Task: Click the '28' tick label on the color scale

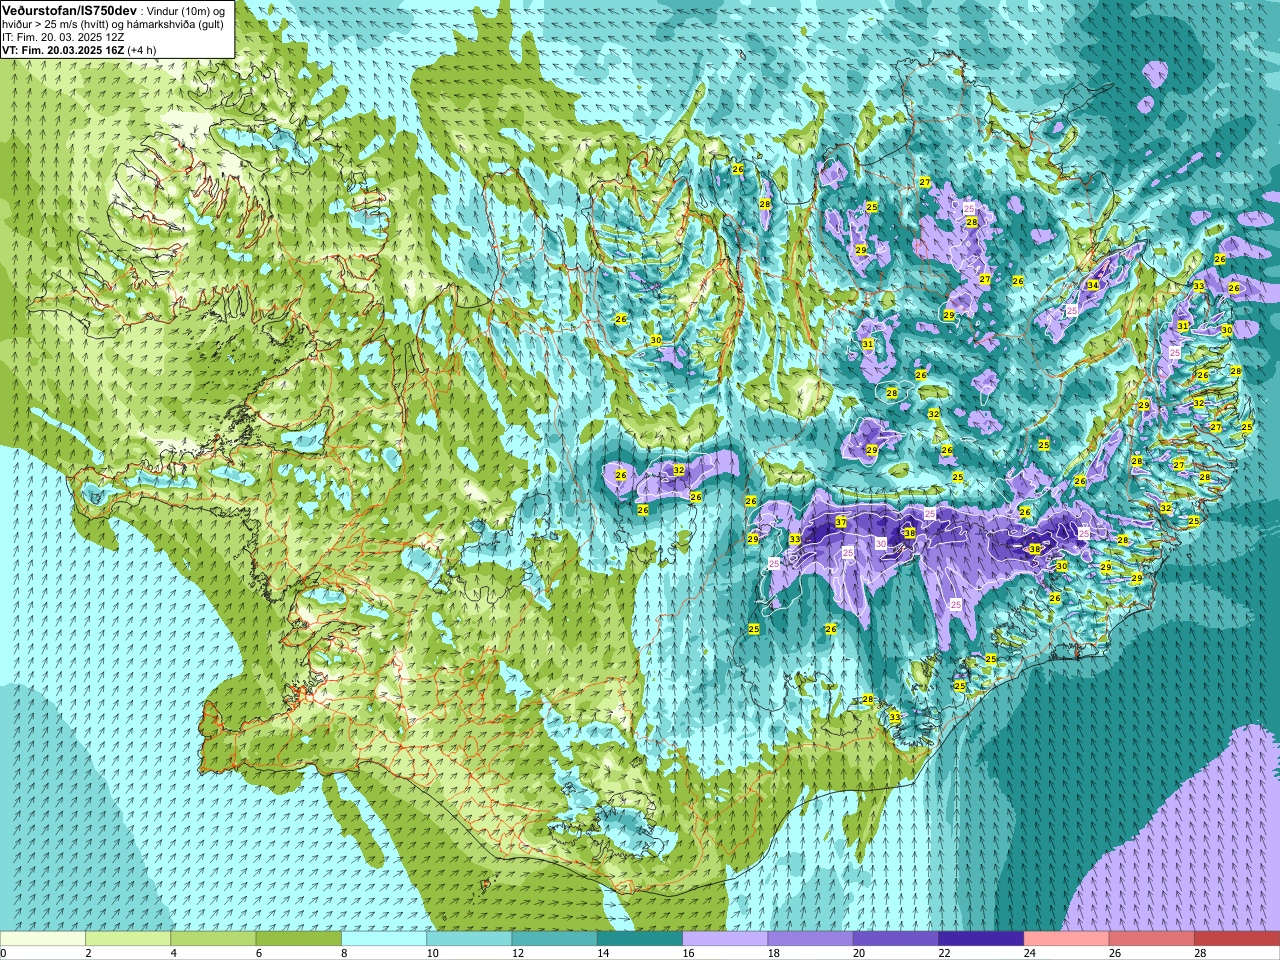Action: (x=1201, y=953)
